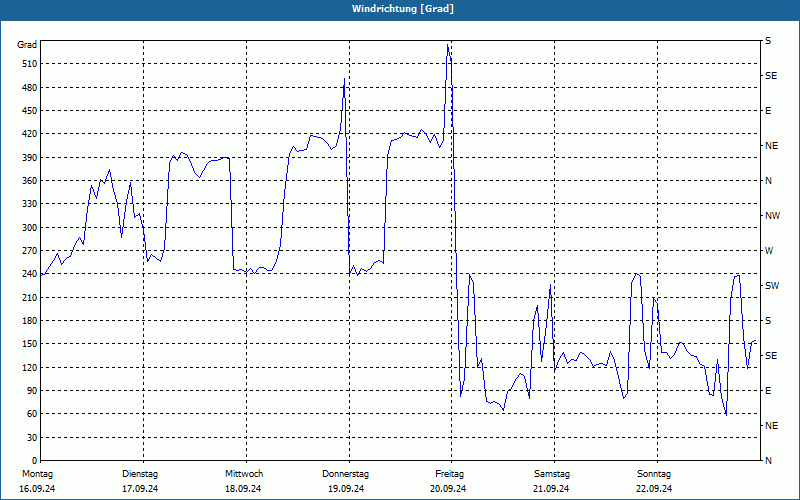
Task: Click the "S" compass label on the 180 gridline
Action: point(768,321)
